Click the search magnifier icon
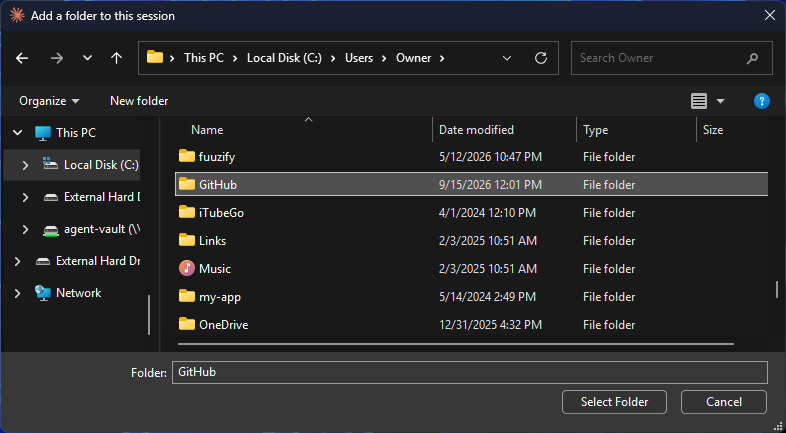 pyautogui.click(x=752, y=58)
